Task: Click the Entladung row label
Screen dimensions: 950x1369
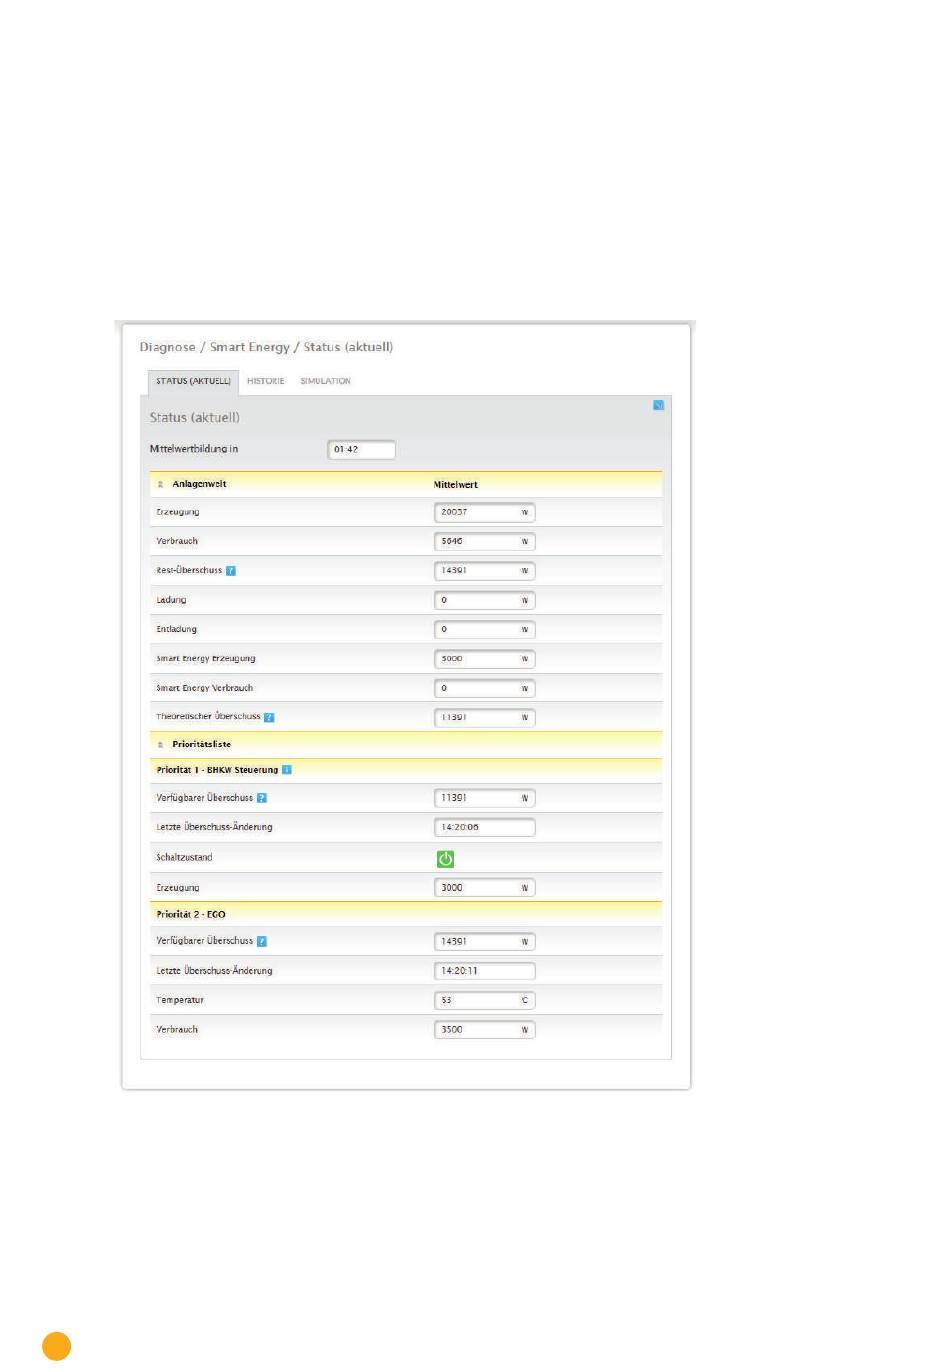Action: point(177,629)
